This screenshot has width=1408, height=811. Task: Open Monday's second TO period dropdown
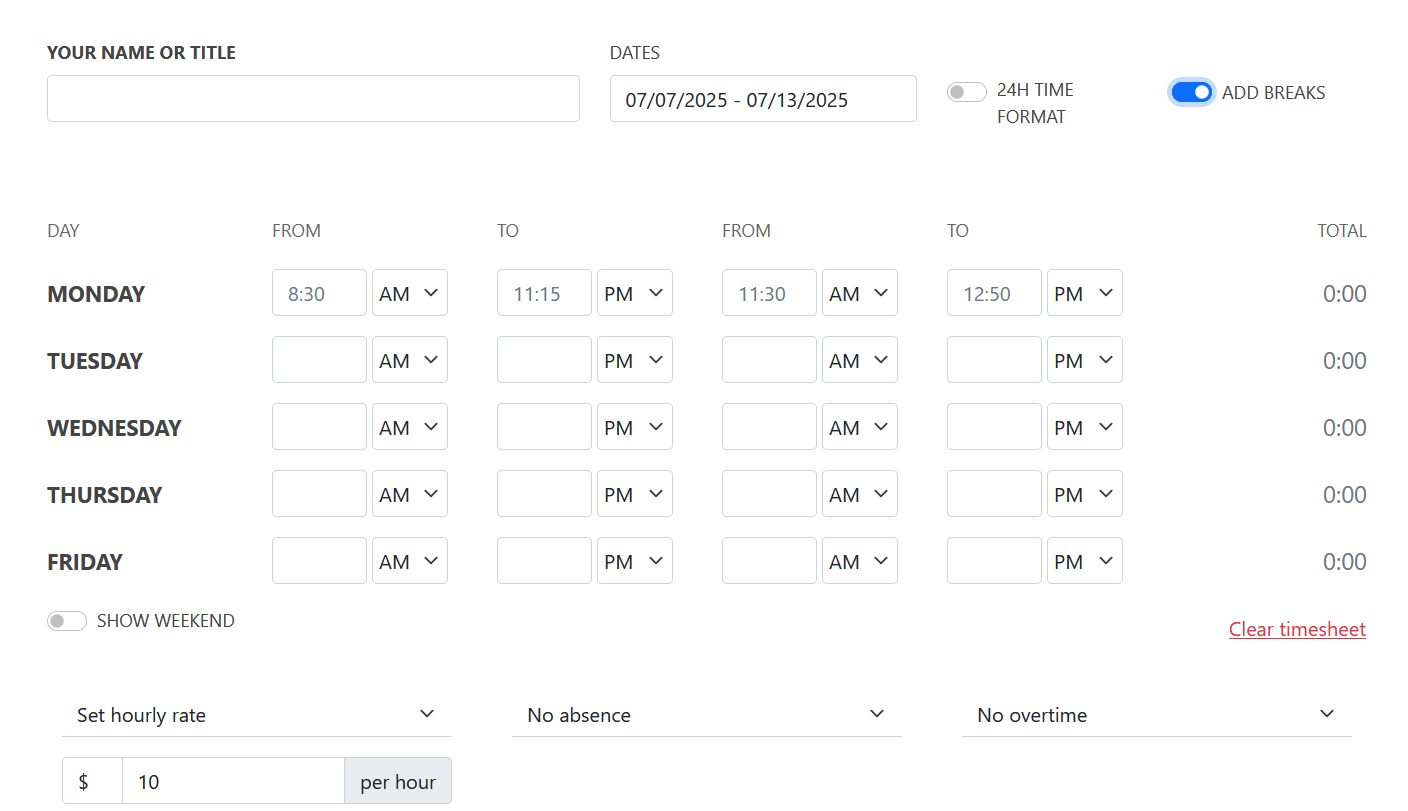click(x=1084, y=292)
